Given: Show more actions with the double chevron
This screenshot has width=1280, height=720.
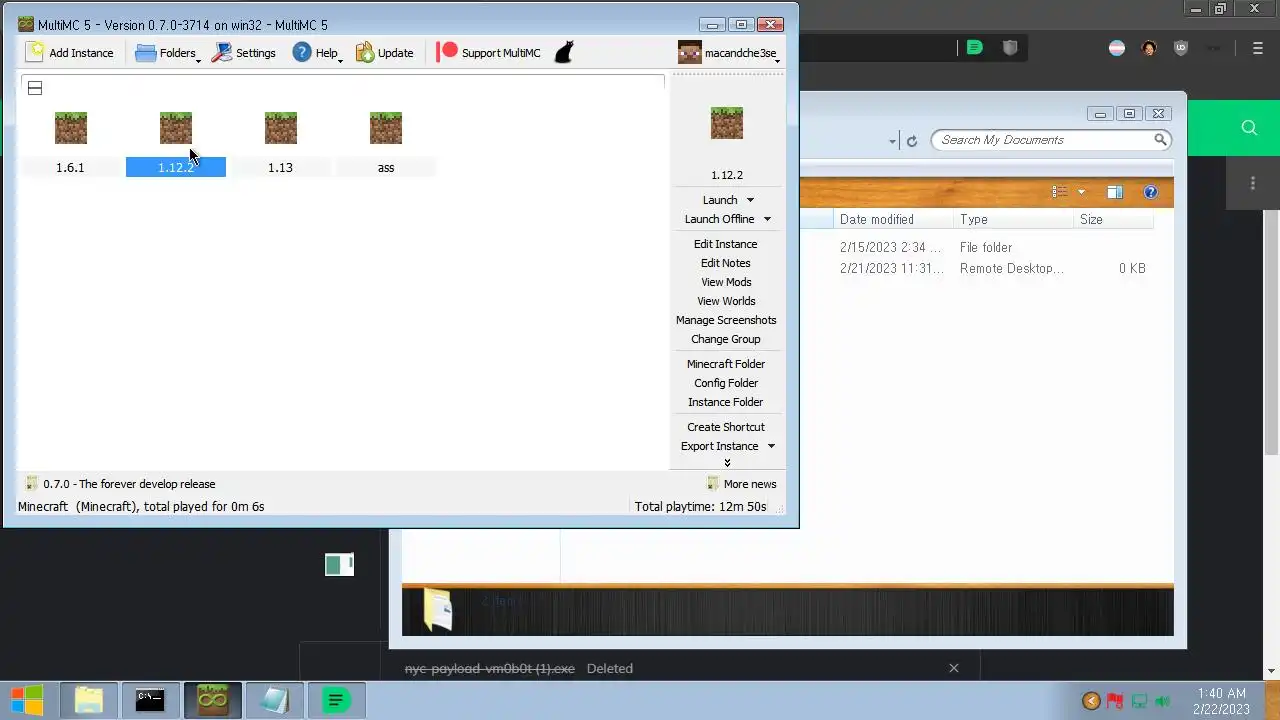Looking at the screenshot, I should [727, 463].
